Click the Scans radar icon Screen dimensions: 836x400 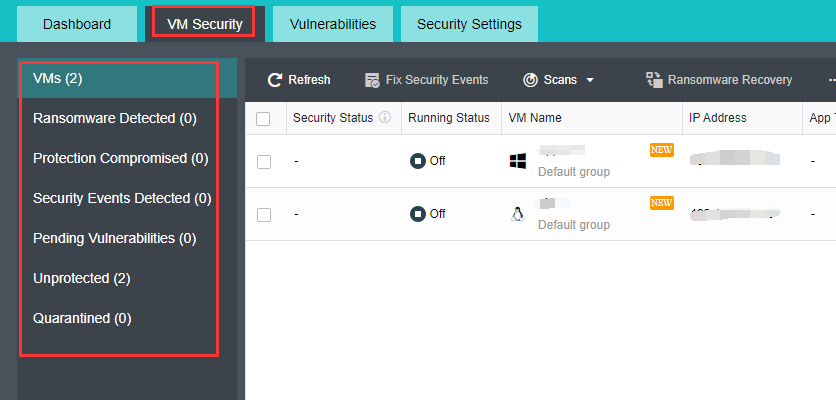pos(530,80)
